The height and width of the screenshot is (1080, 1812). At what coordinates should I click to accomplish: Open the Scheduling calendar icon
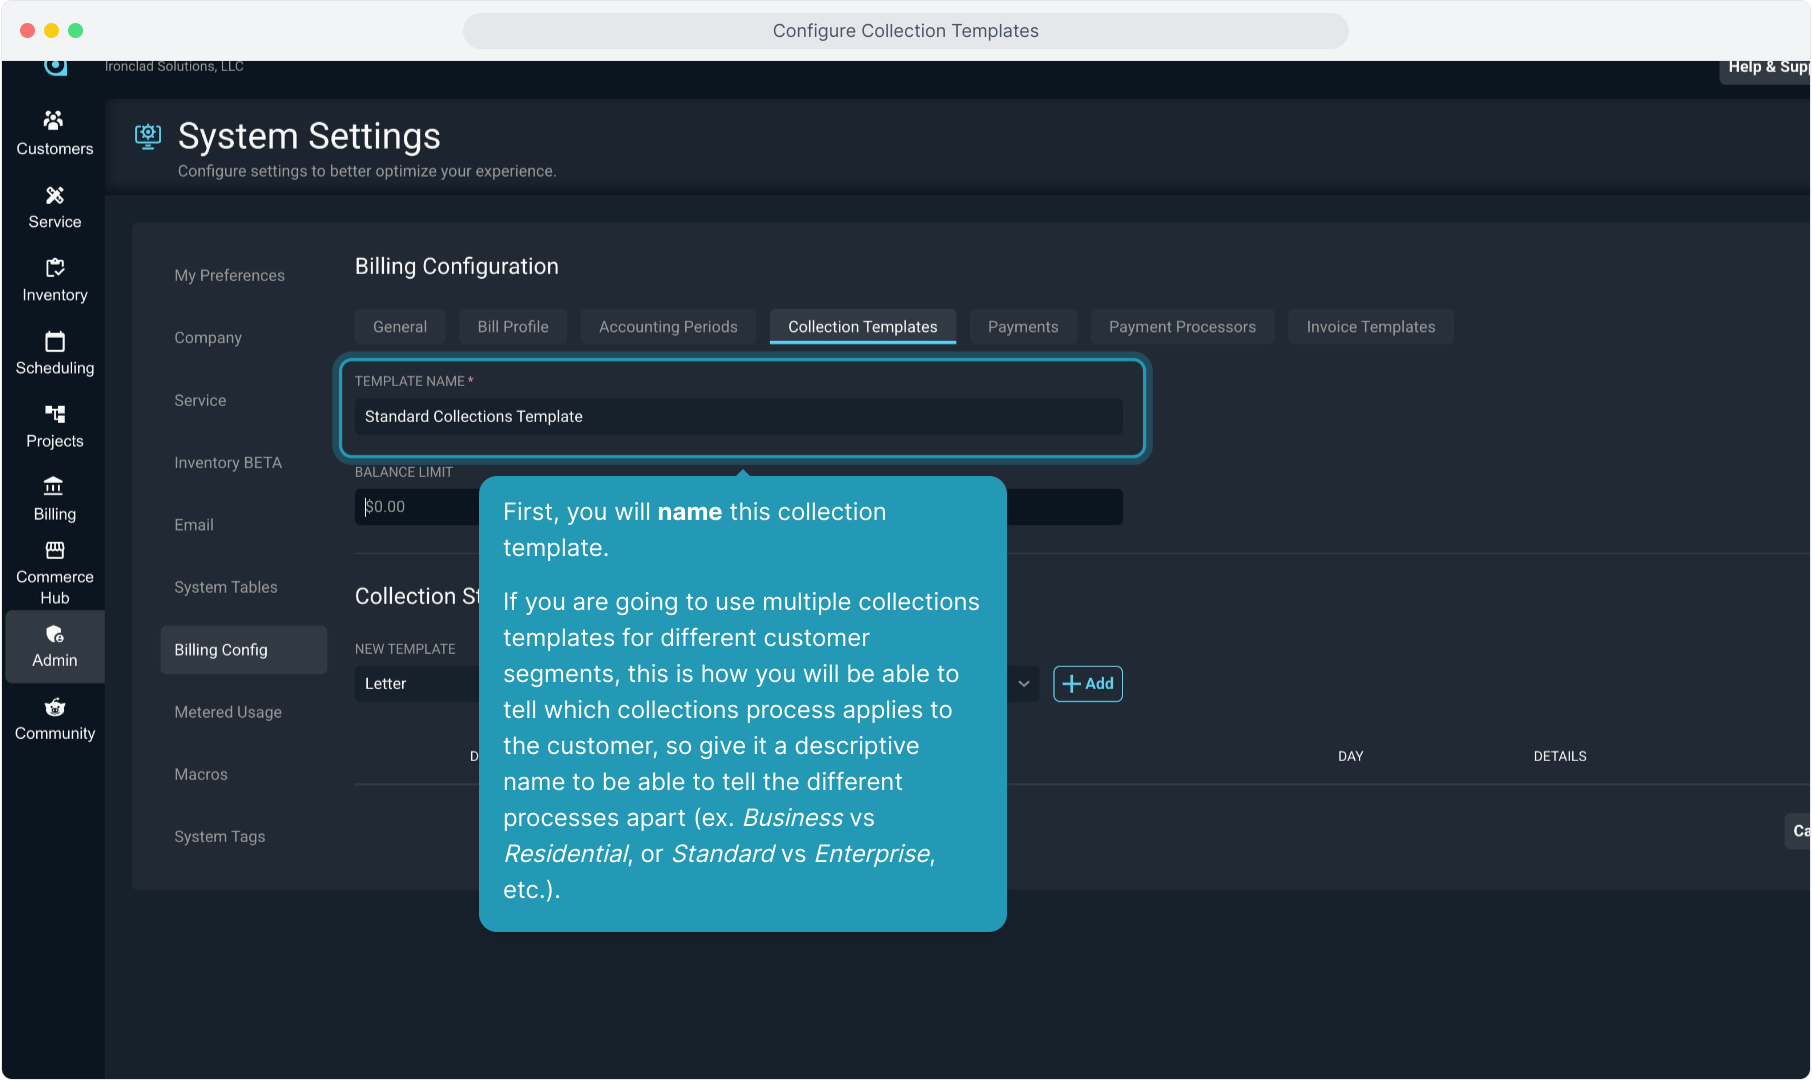[54, 342]
